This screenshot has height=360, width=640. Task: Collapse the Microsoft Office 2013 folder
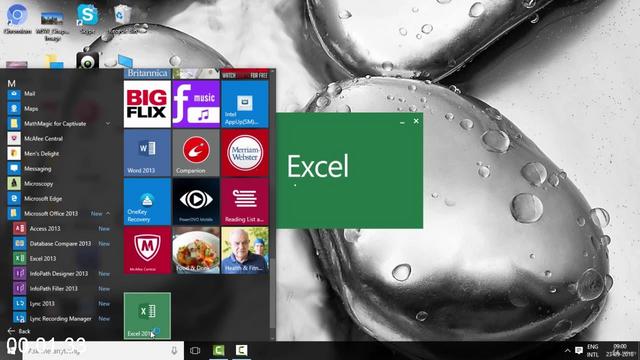point(59,213)
